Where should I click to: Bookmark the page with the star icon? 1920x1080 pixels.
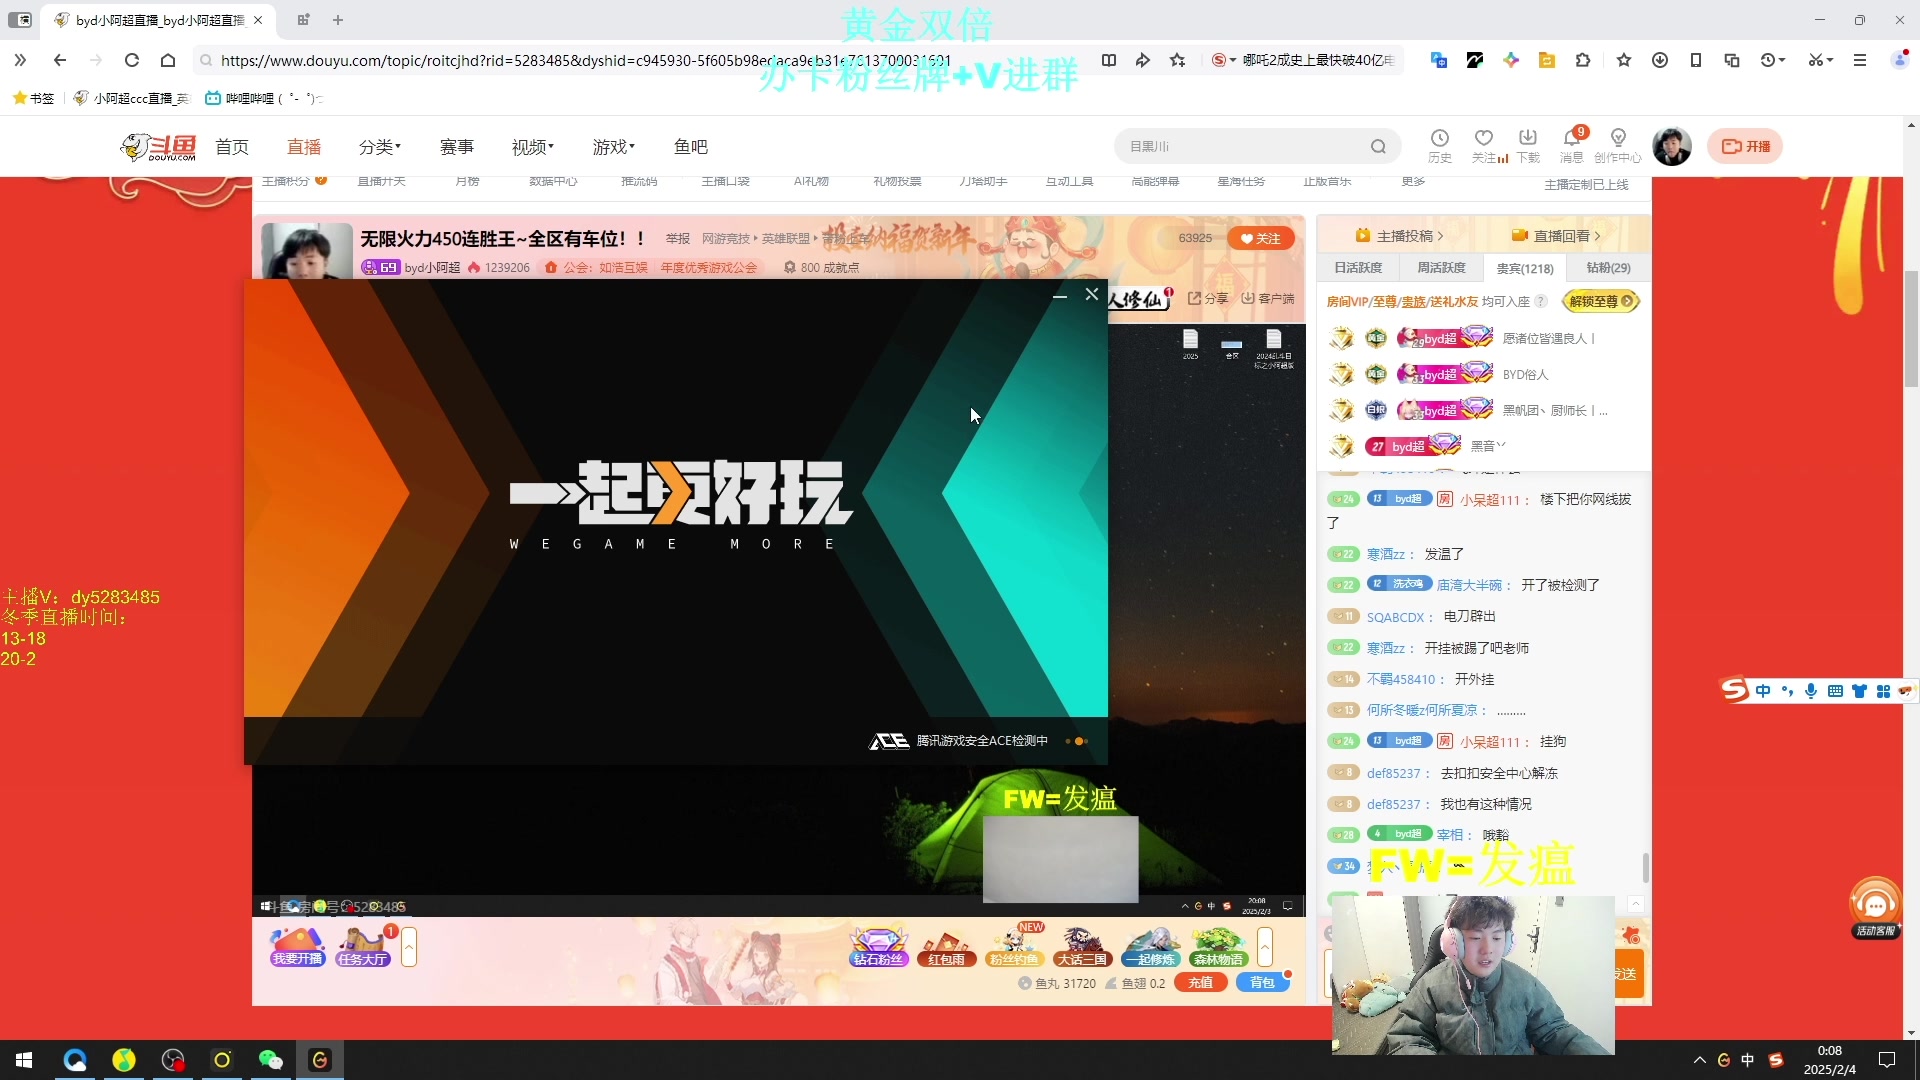[1177, 60]
